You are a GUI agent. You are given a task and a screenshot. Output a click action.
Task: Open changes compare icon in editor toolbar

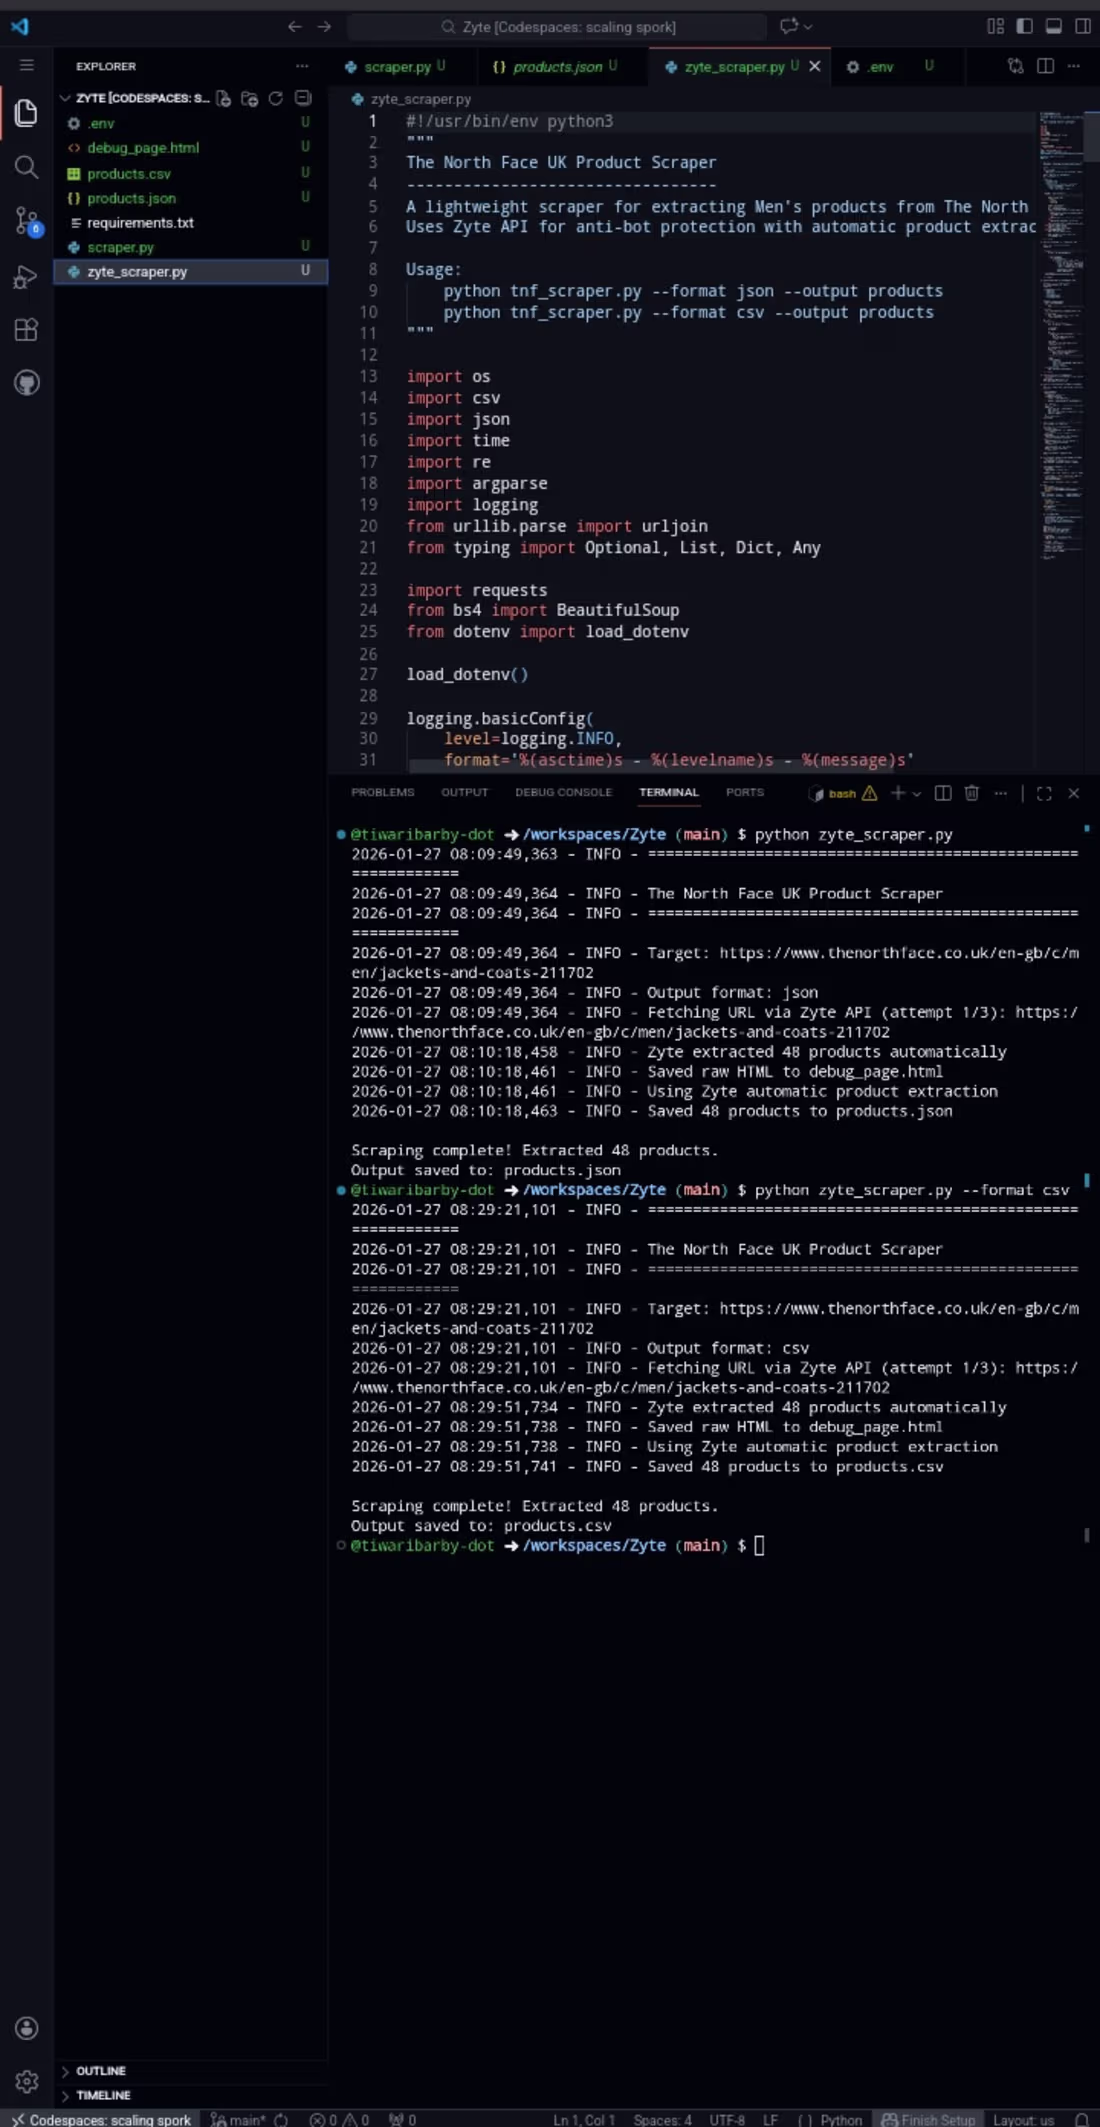[x=1015, y=66]
